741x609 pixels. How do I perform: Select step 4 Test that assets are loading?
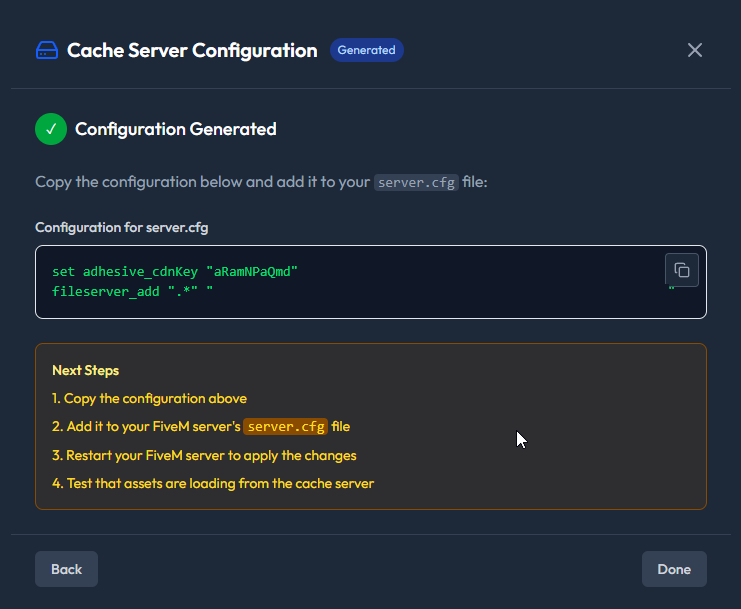tap(213, 484)
